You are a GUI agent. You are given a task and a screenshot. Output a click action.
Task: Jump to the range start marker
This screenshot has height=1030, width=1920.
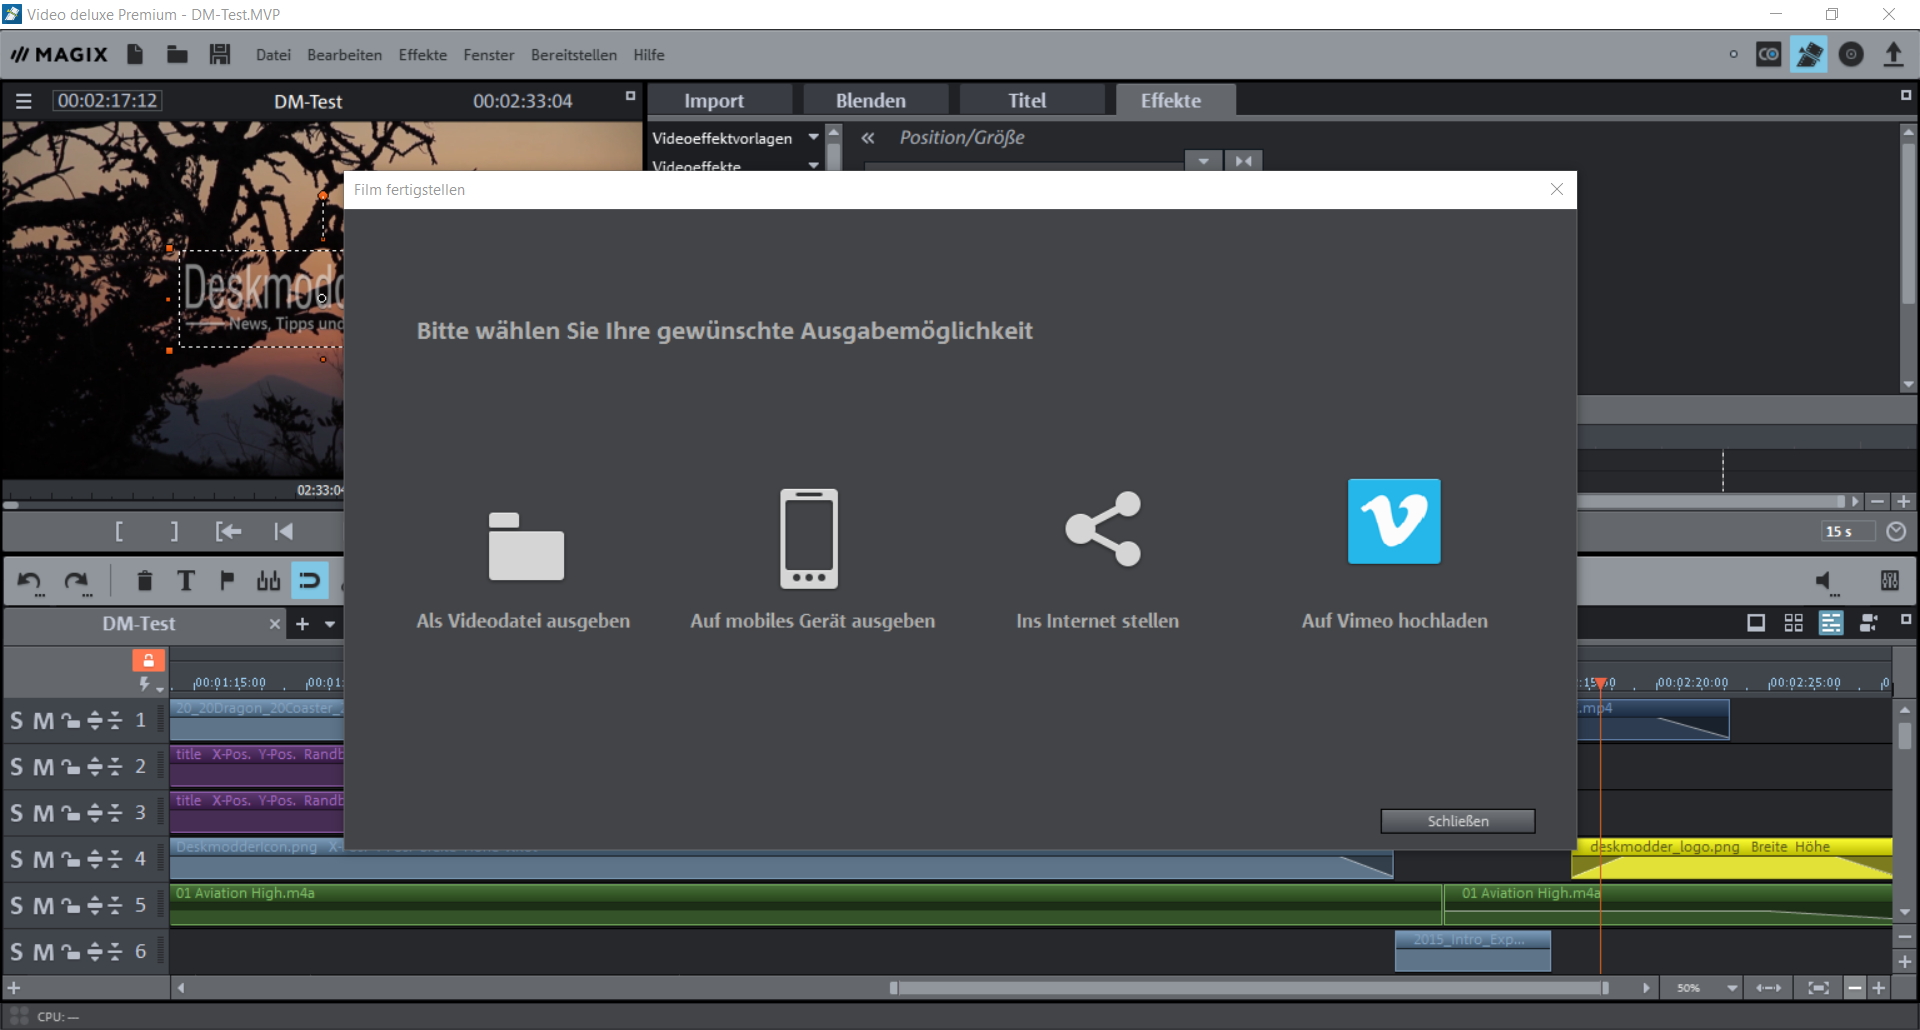(229, 531)
